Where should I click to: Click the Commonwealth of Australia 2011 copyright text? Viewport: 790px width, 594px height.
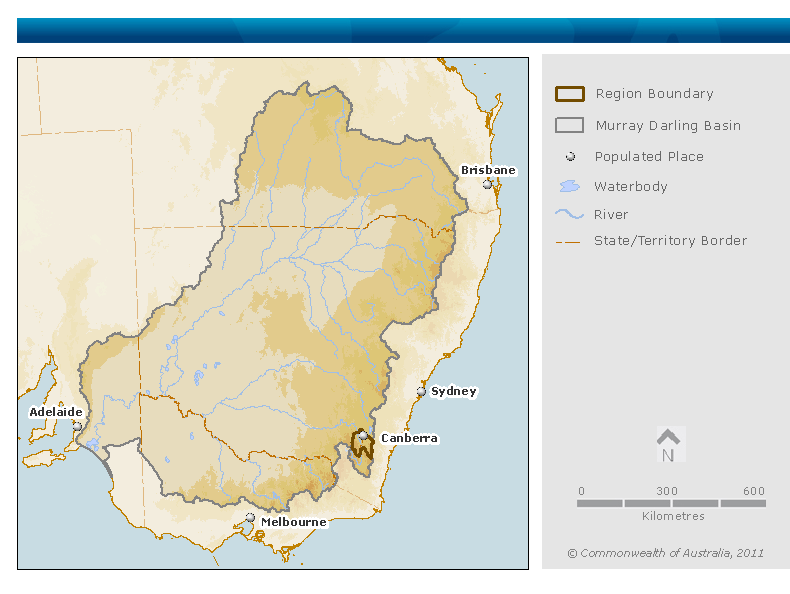click(666, 553)
